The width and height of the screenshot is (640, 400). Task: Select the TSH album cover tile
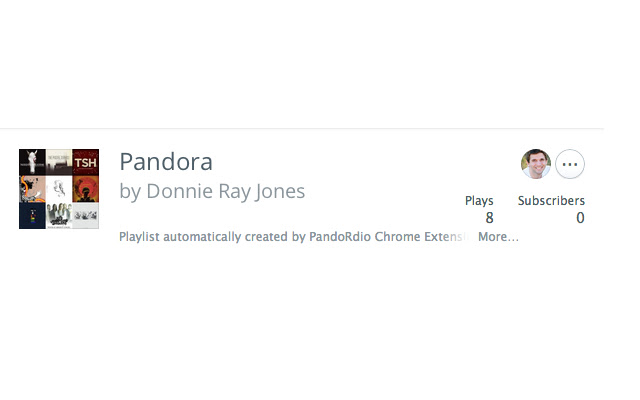tap(86, 162)
